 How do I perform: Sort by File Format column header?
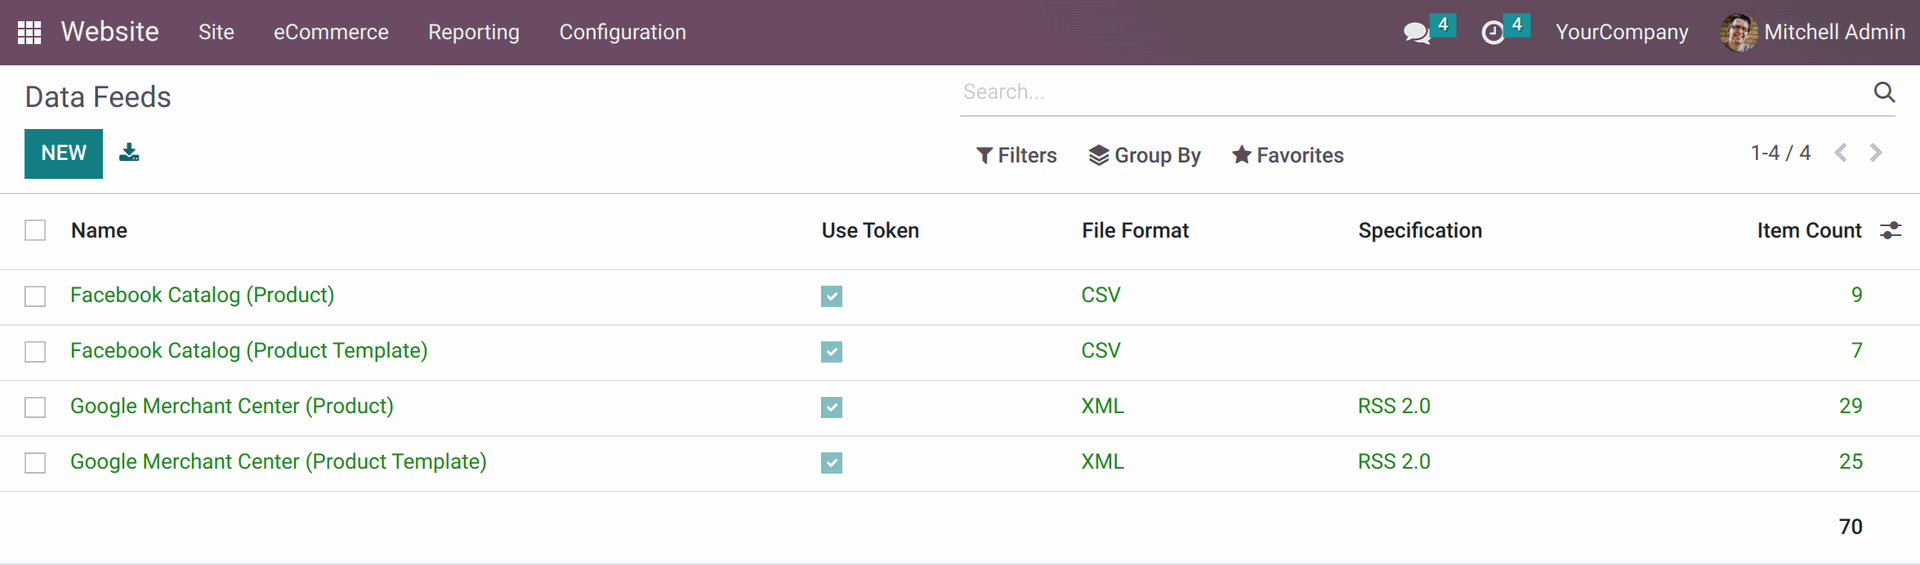click(x=1135, y=231)
